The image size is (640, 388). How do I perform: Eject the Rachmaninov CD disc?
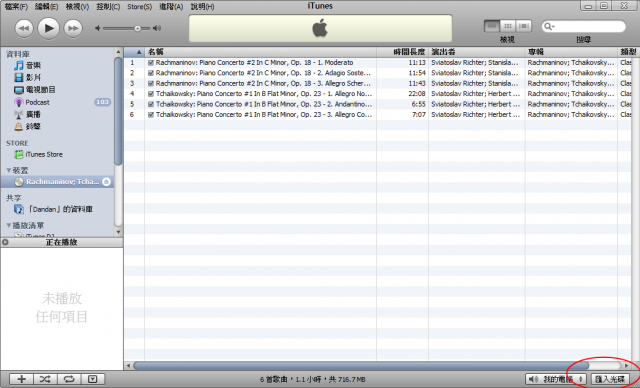click(x=107, y=182)
